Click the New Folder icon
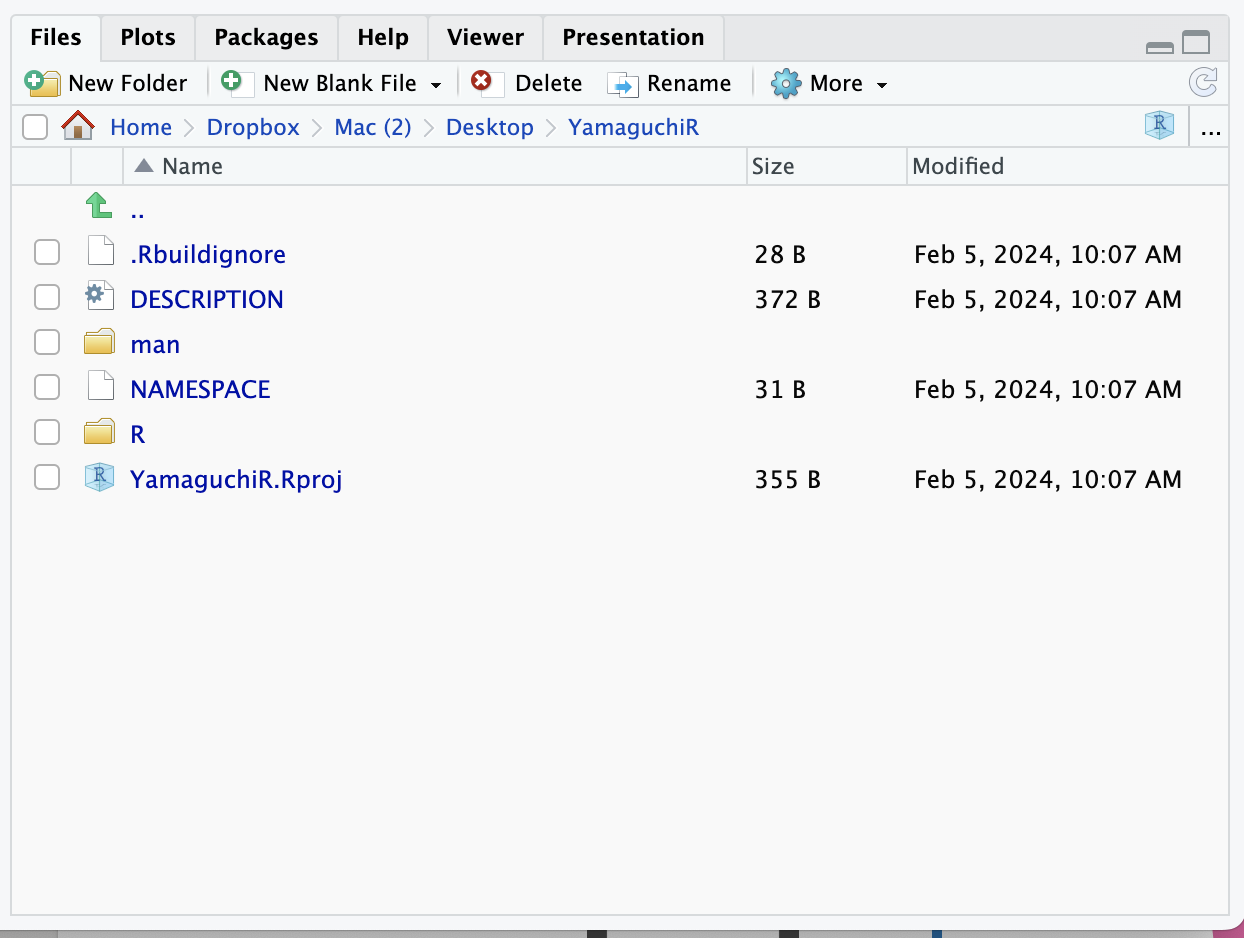Image resolution: width=1244 pixels, height=938 pixels. point(42,83)
